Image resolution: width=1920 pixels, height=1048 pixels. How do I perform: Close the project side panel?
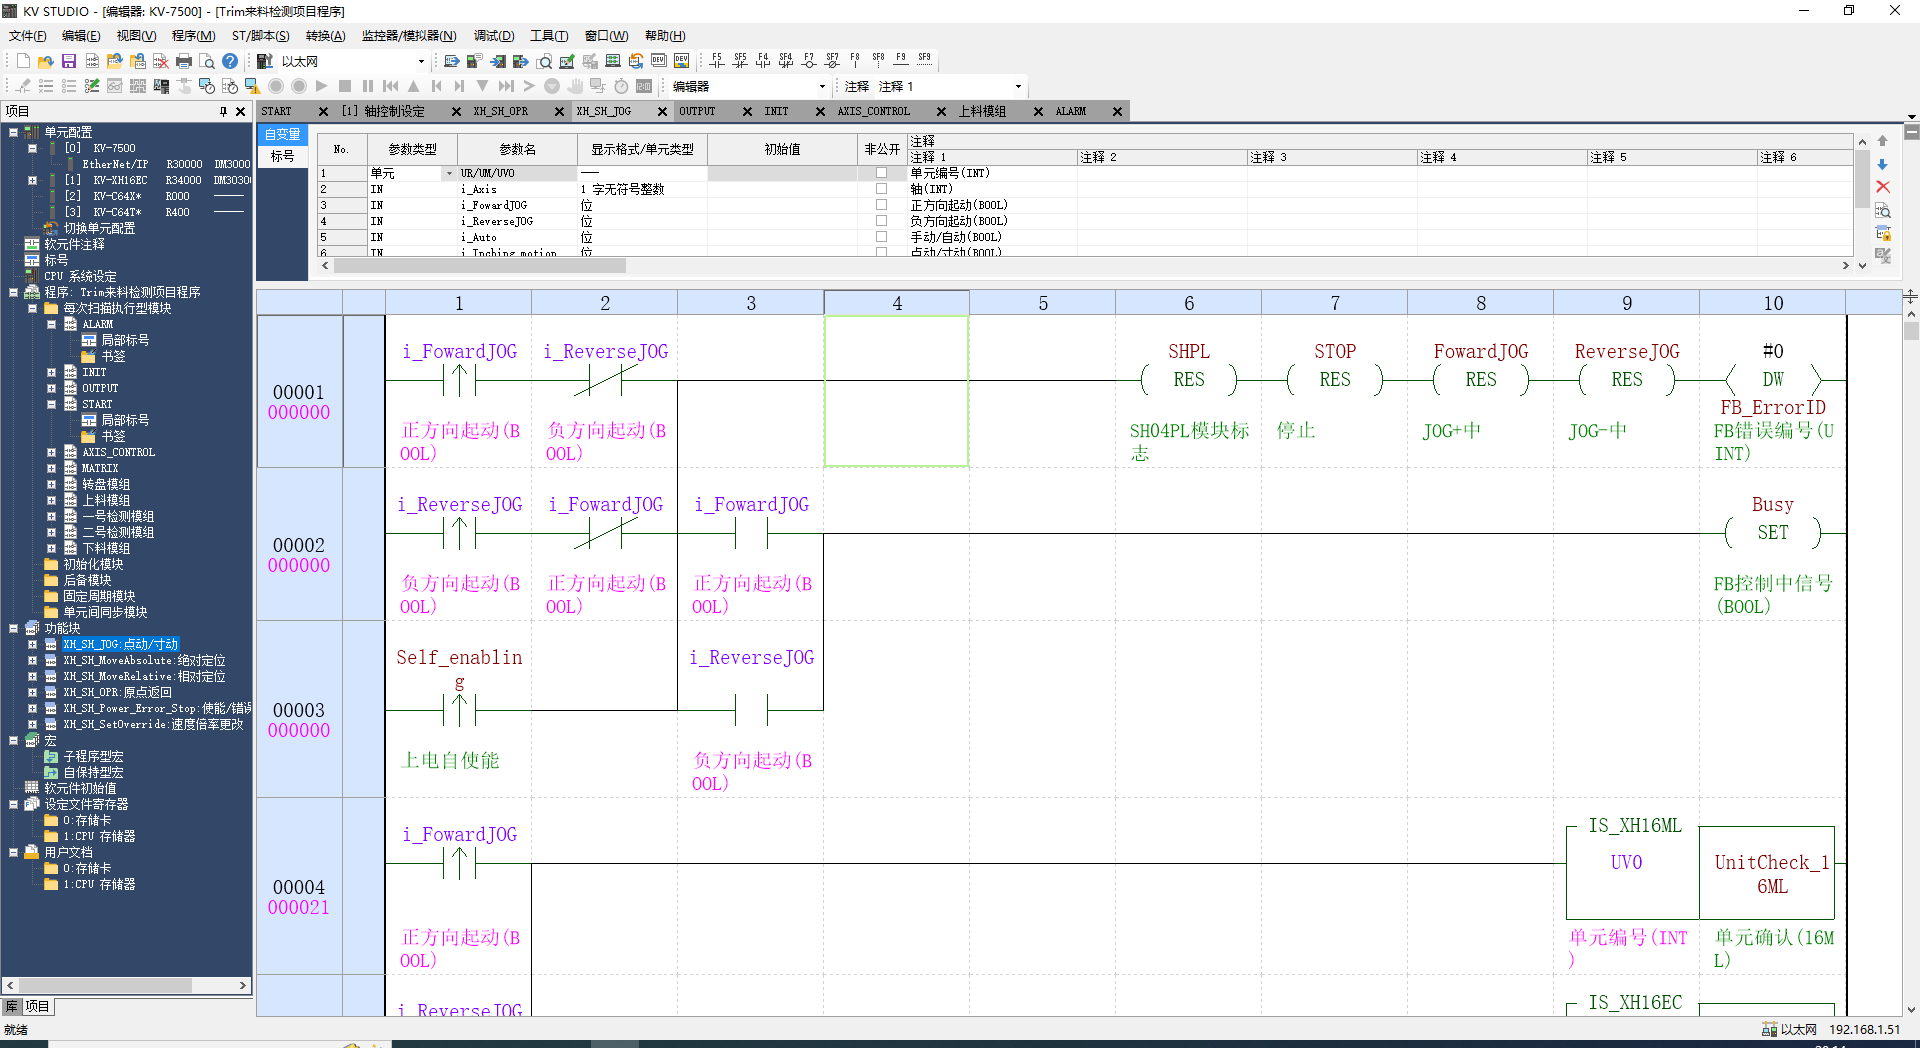[x=240, y=111]
